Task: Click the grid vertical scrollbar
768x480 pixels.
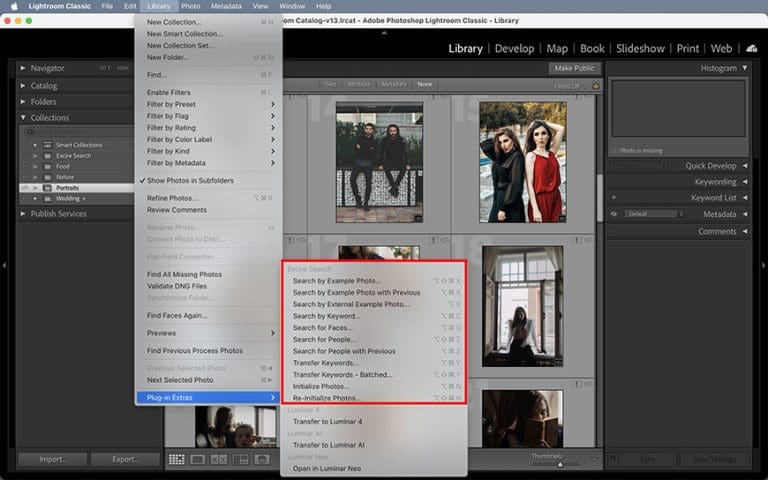Action: coord(600,198)
